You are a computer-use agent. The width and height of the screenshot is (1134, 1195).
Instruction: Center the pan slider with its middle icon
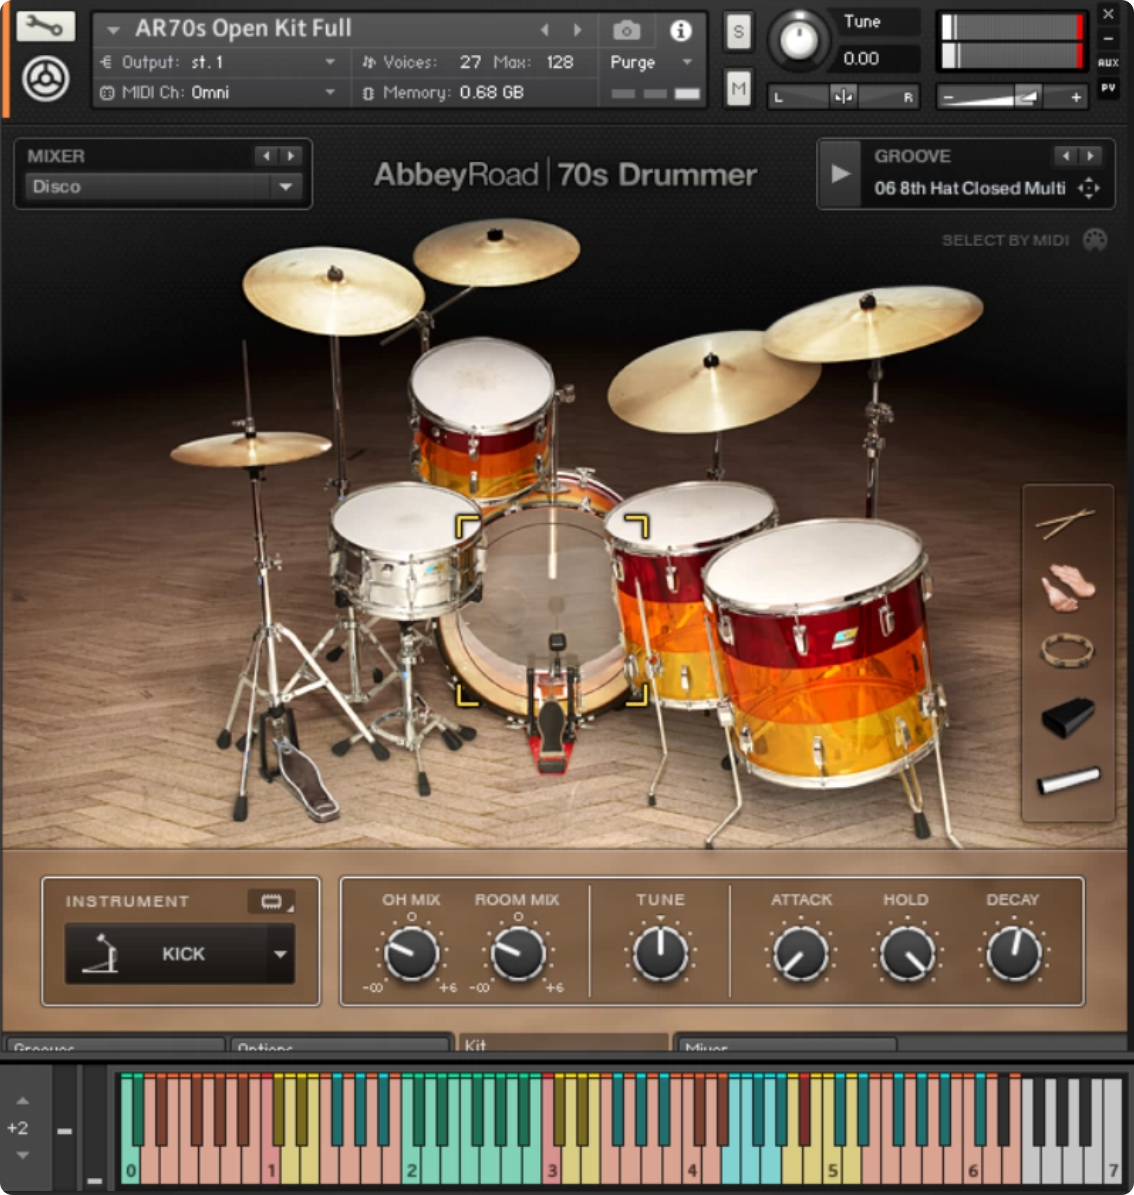[843, 97]
